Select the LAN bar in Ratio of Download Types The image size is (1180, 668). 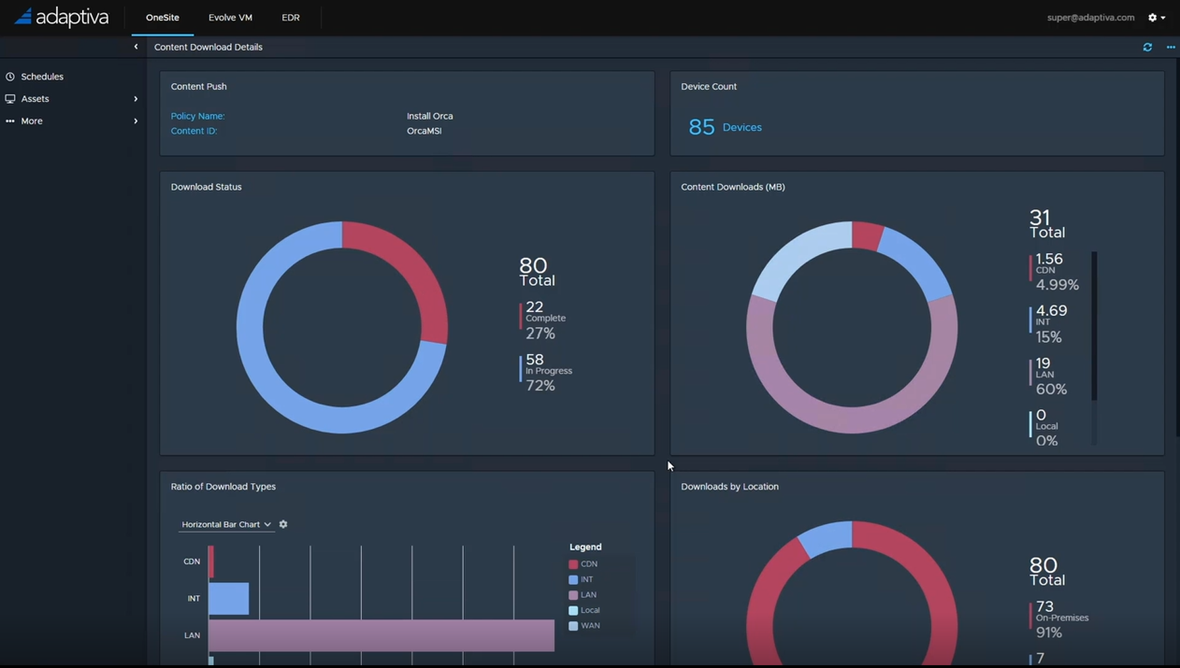point(380,634)
